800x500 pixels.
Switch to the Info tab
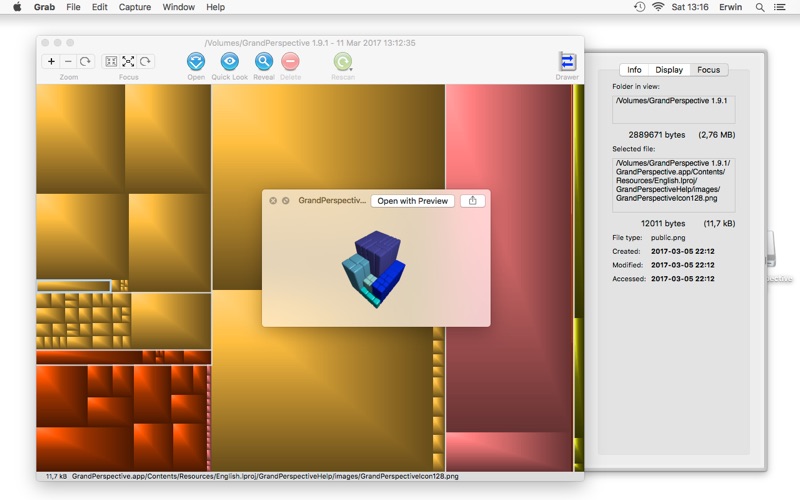pos(633,70)
